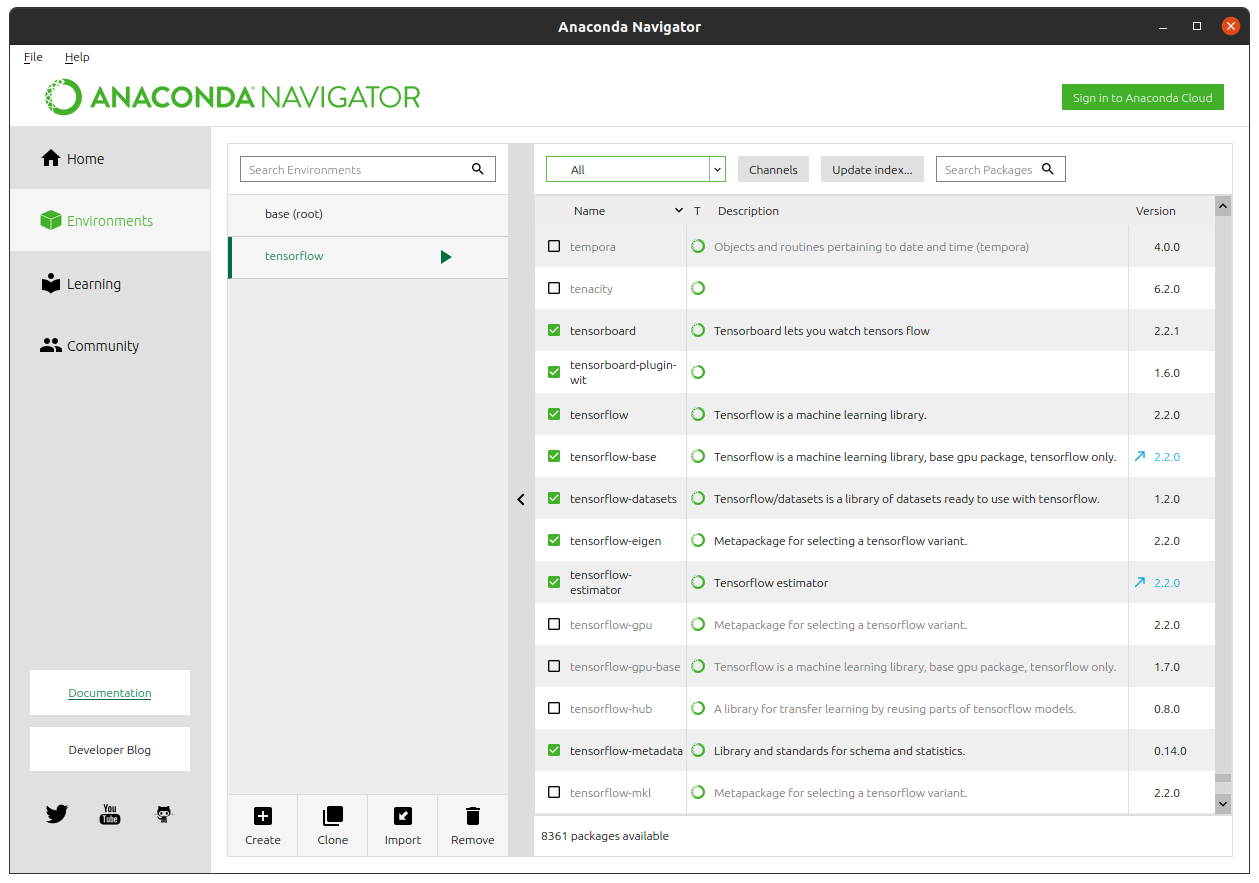Click the update arrow for tensorflow-base version
The width and height of the screenshot is (1259, 883).
point(1140,457)
